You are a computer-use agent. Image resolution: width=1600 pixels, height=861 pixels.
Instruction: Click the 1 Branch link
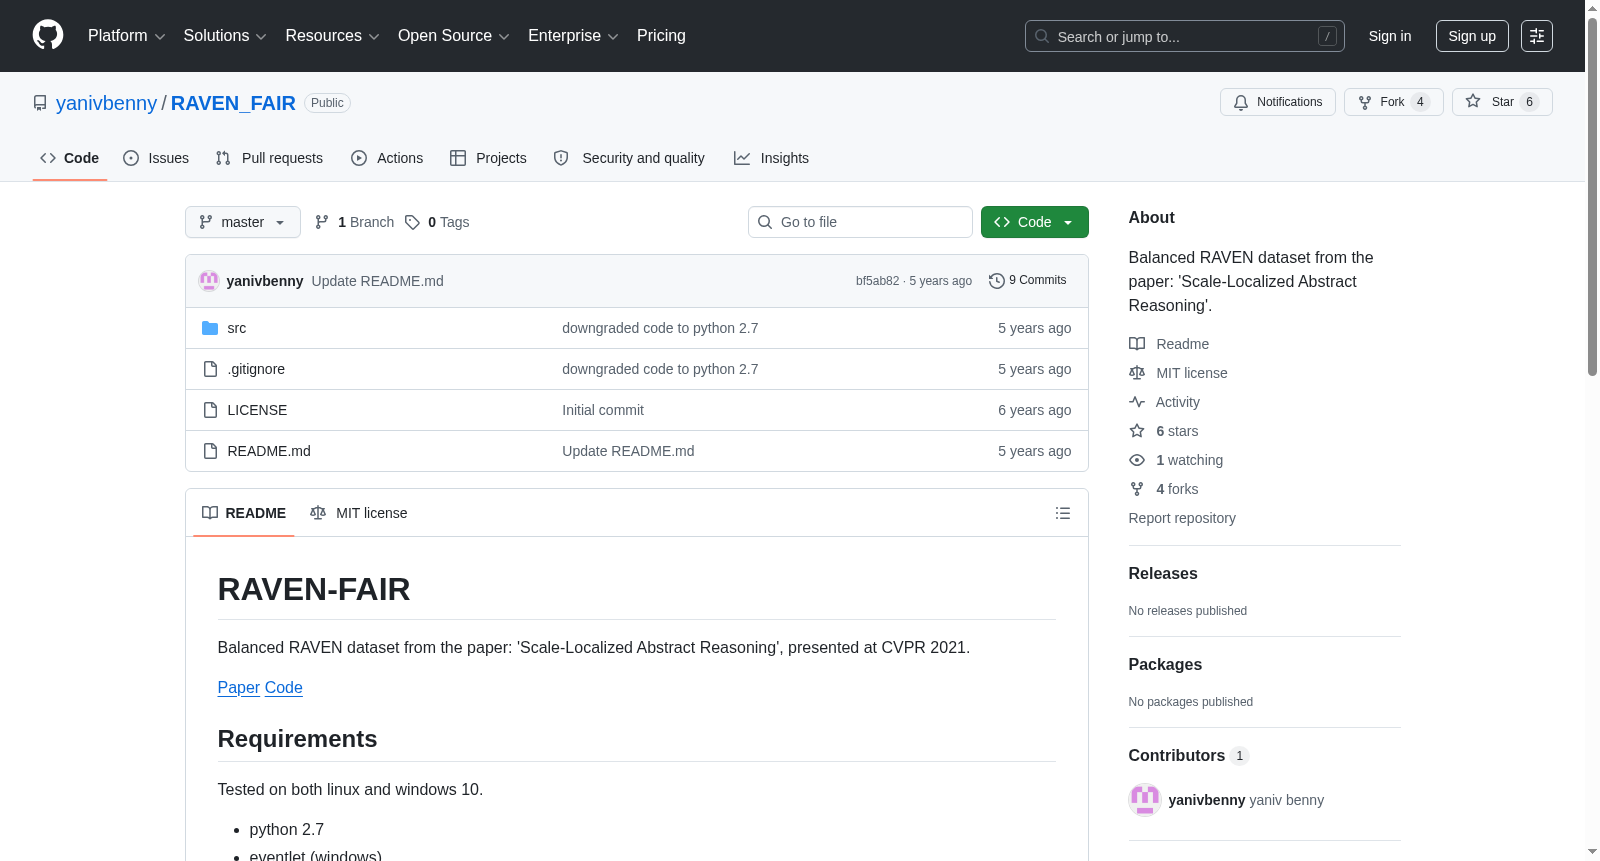pos(355,222)
